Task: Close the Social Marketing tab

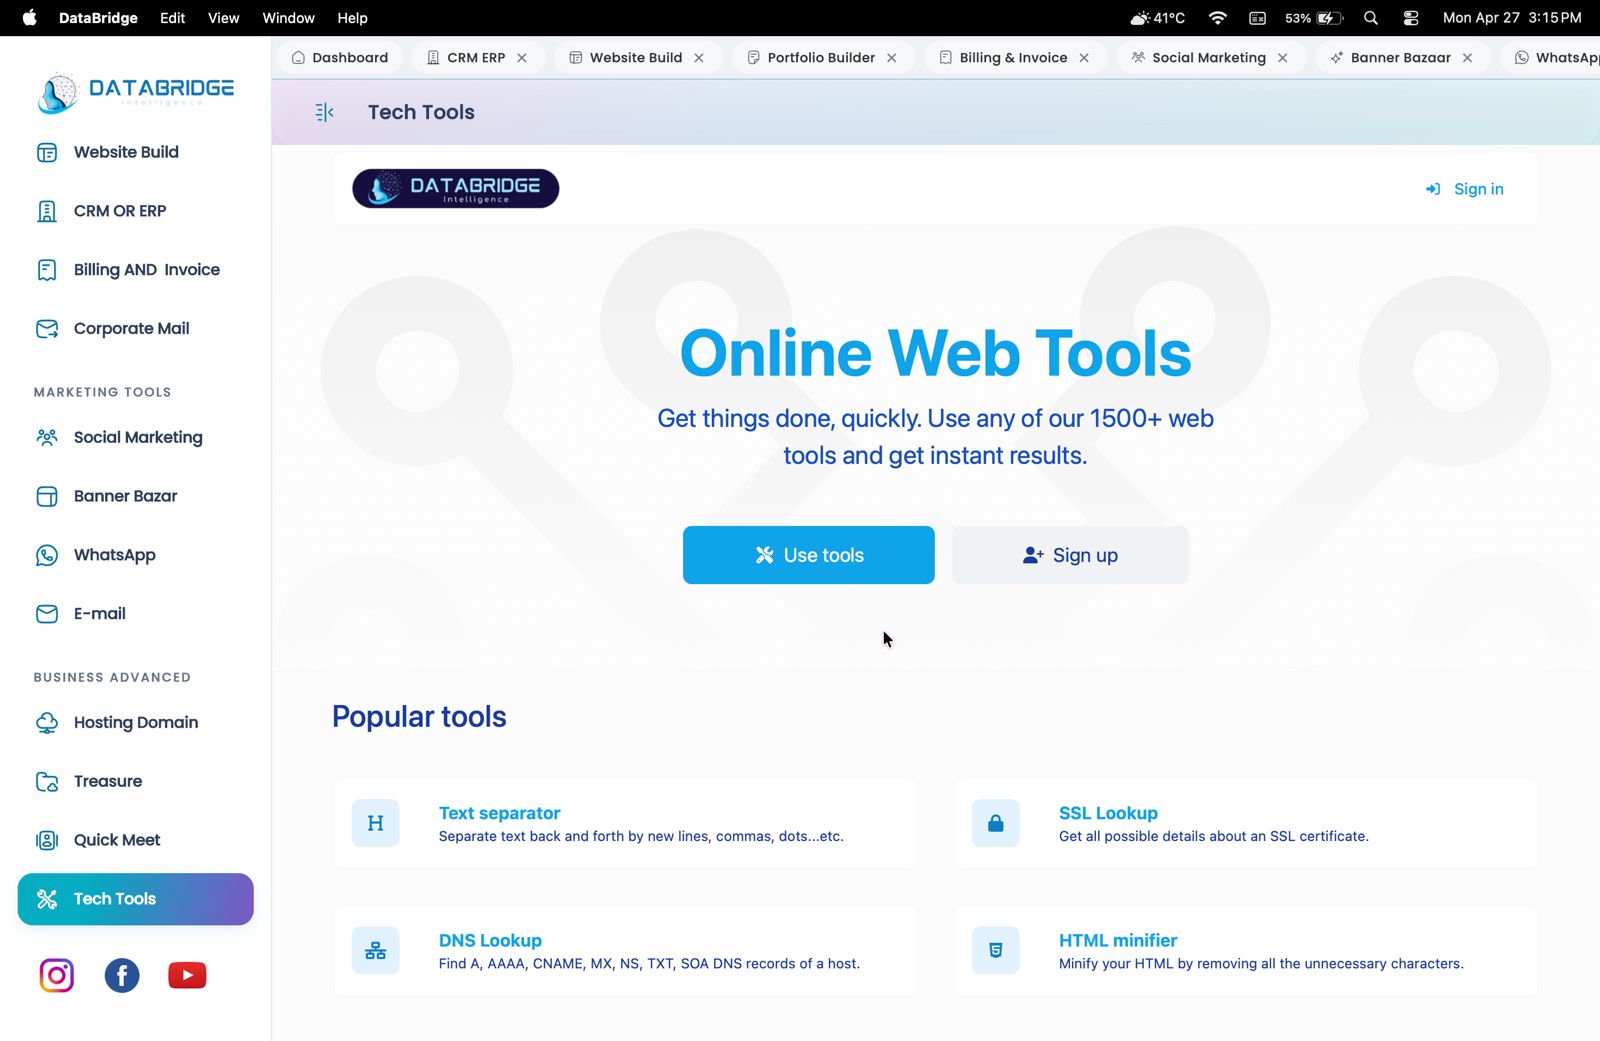Action: point(1282,58)
